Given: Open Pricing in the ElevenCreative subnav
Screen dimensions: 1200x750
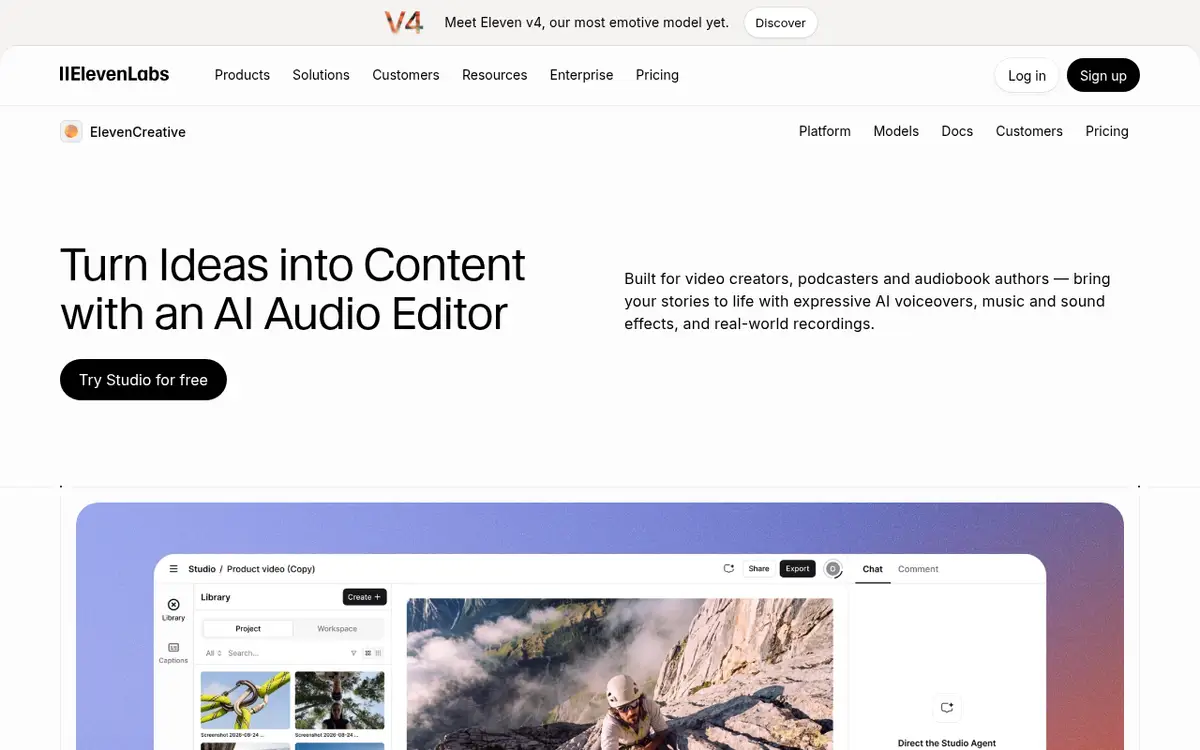Looking at the screenshot, I should [x=1107, y=131].
